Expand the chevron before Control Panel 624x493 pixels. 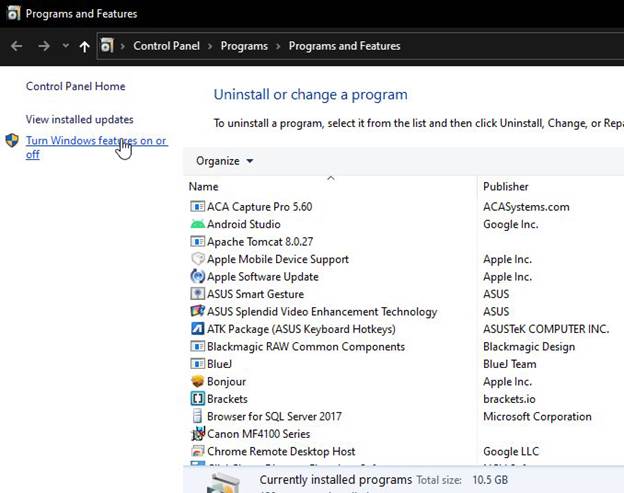[x=123, y=46]
